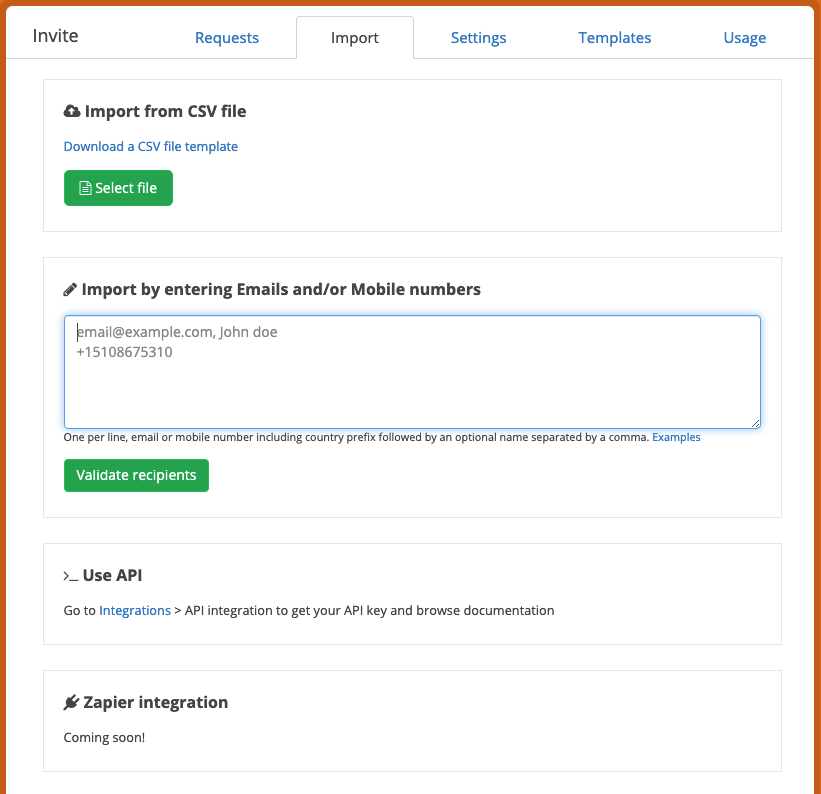Switch to the Settings tab
The height and width of the screenshot is (794, 821).
coord(479,38)
